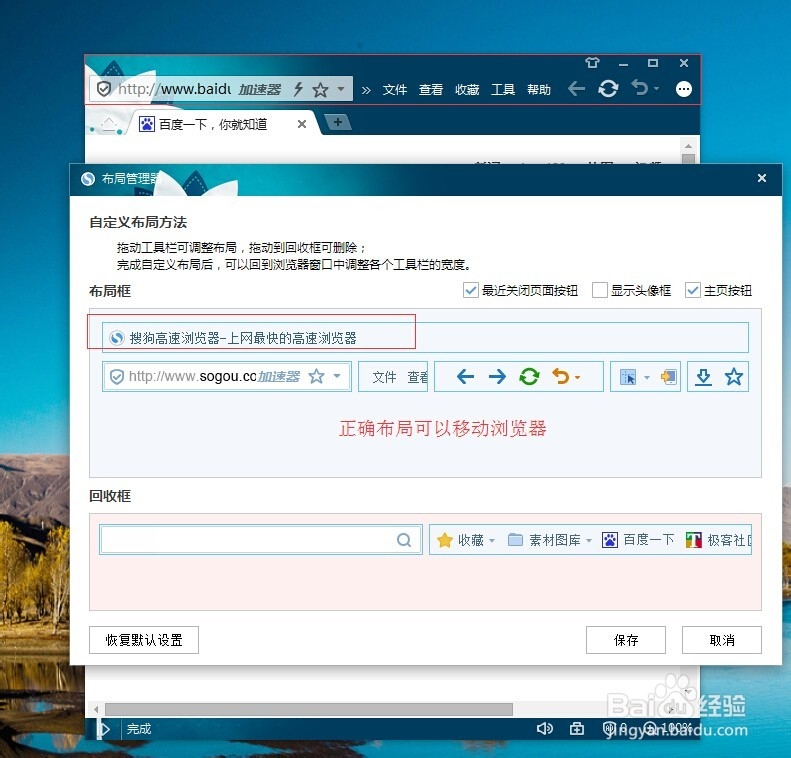Click the 保存 button
791x758 pixels.
626,640
